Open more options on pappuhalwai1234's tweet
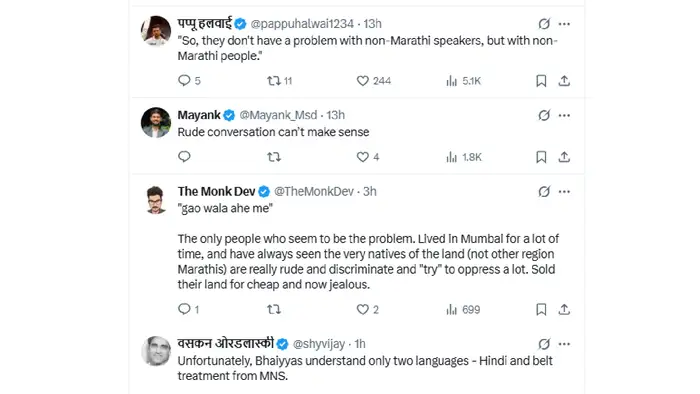The image size is (700, 394). (x=564, y=24)
